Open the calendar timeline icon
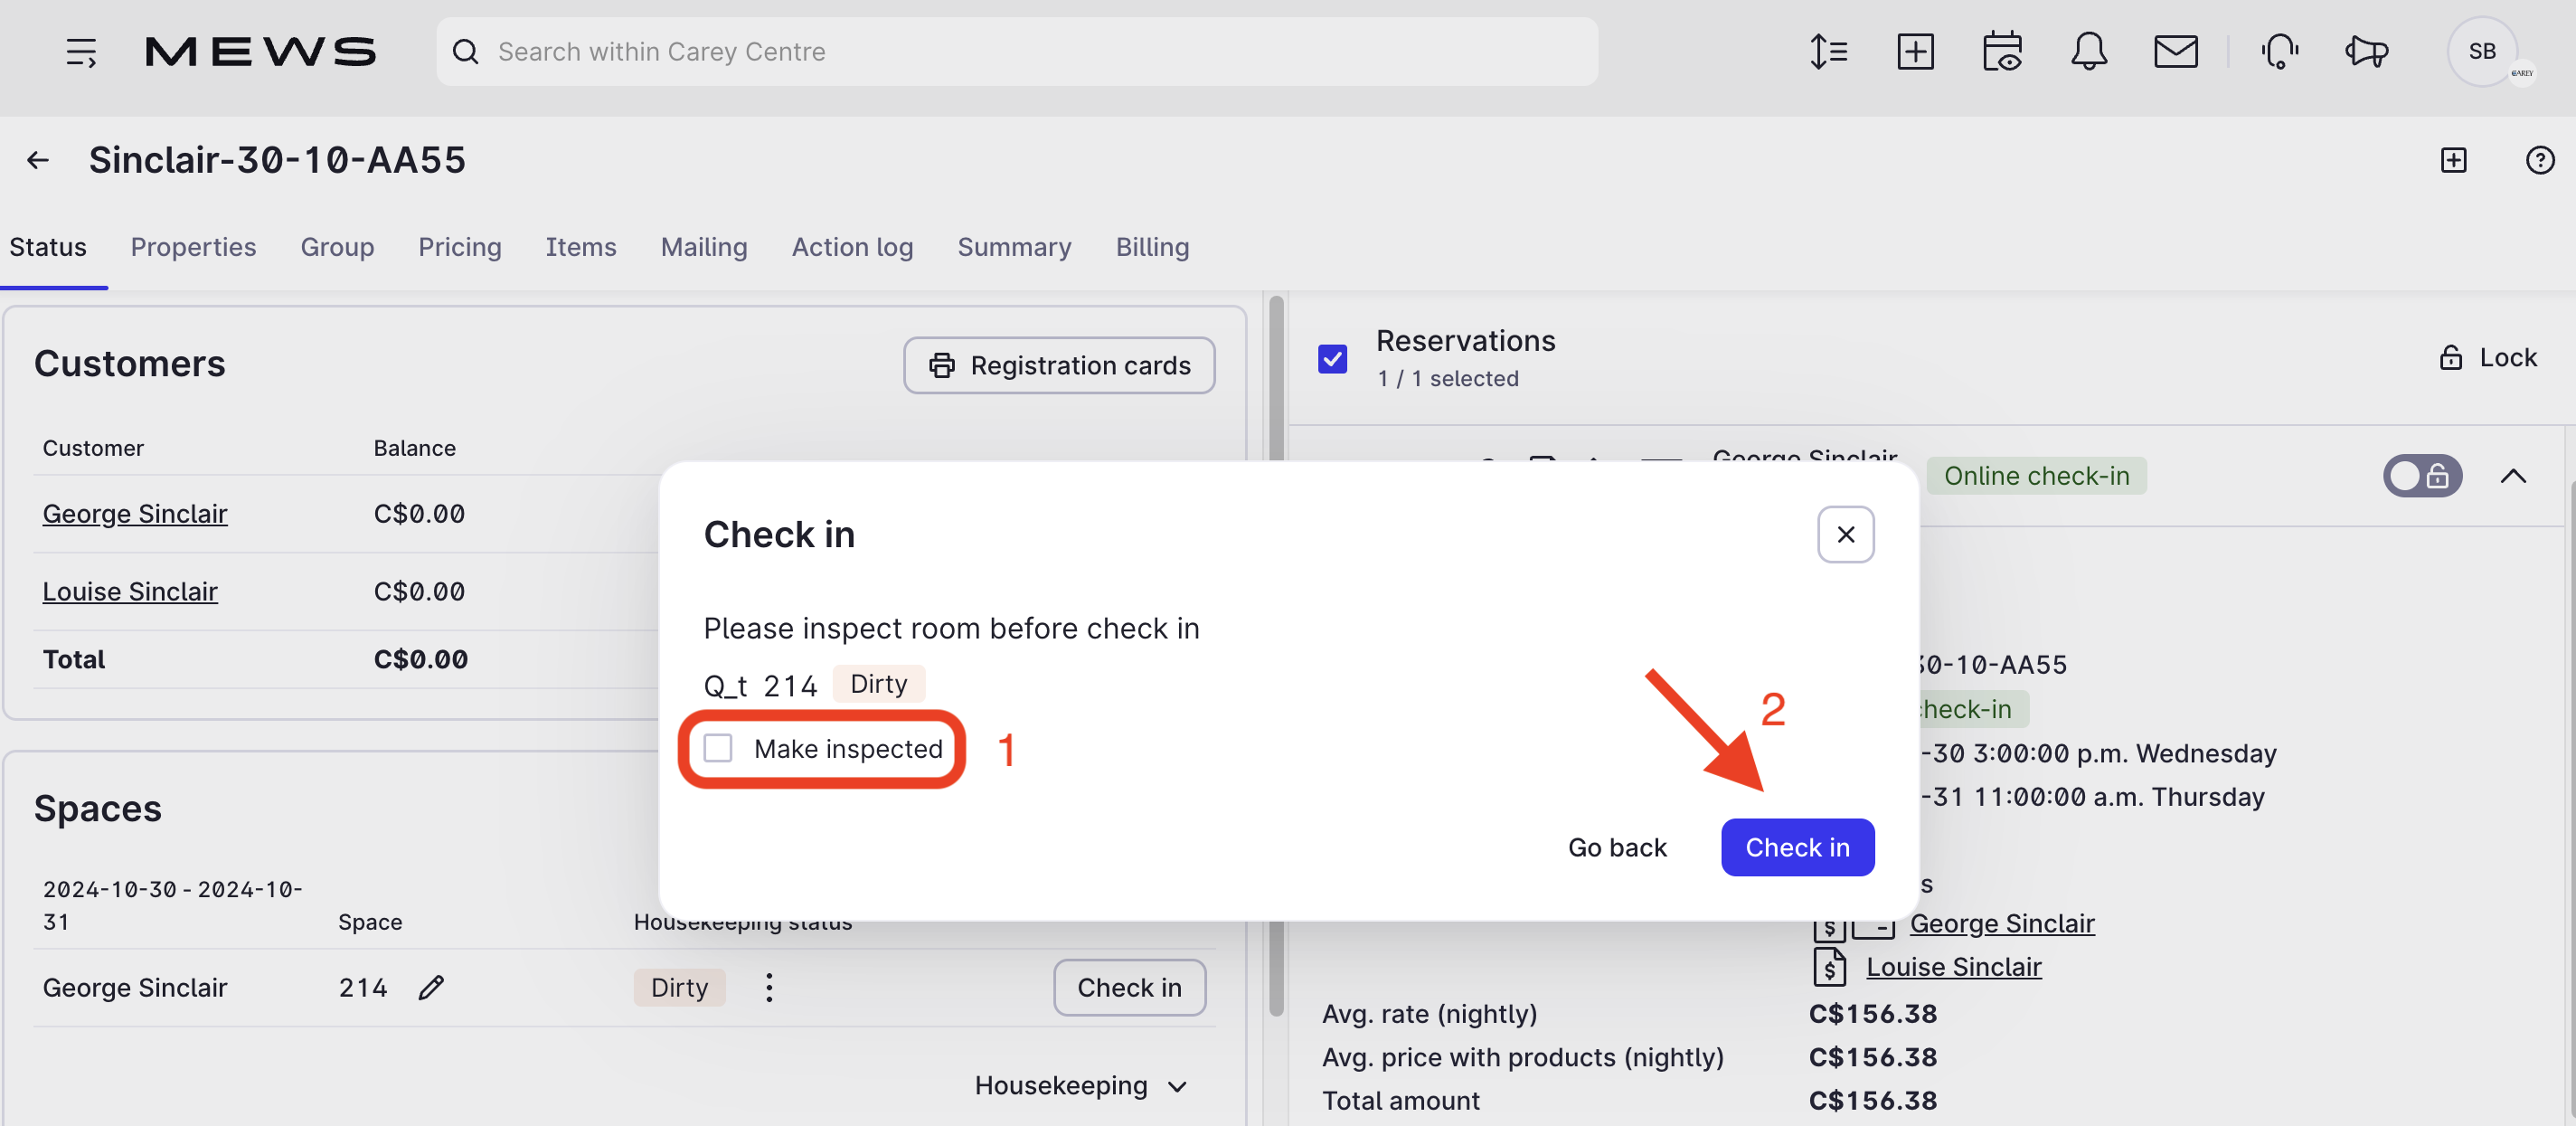This screenshot has width=2576, height=1126. pos(2002,51)
